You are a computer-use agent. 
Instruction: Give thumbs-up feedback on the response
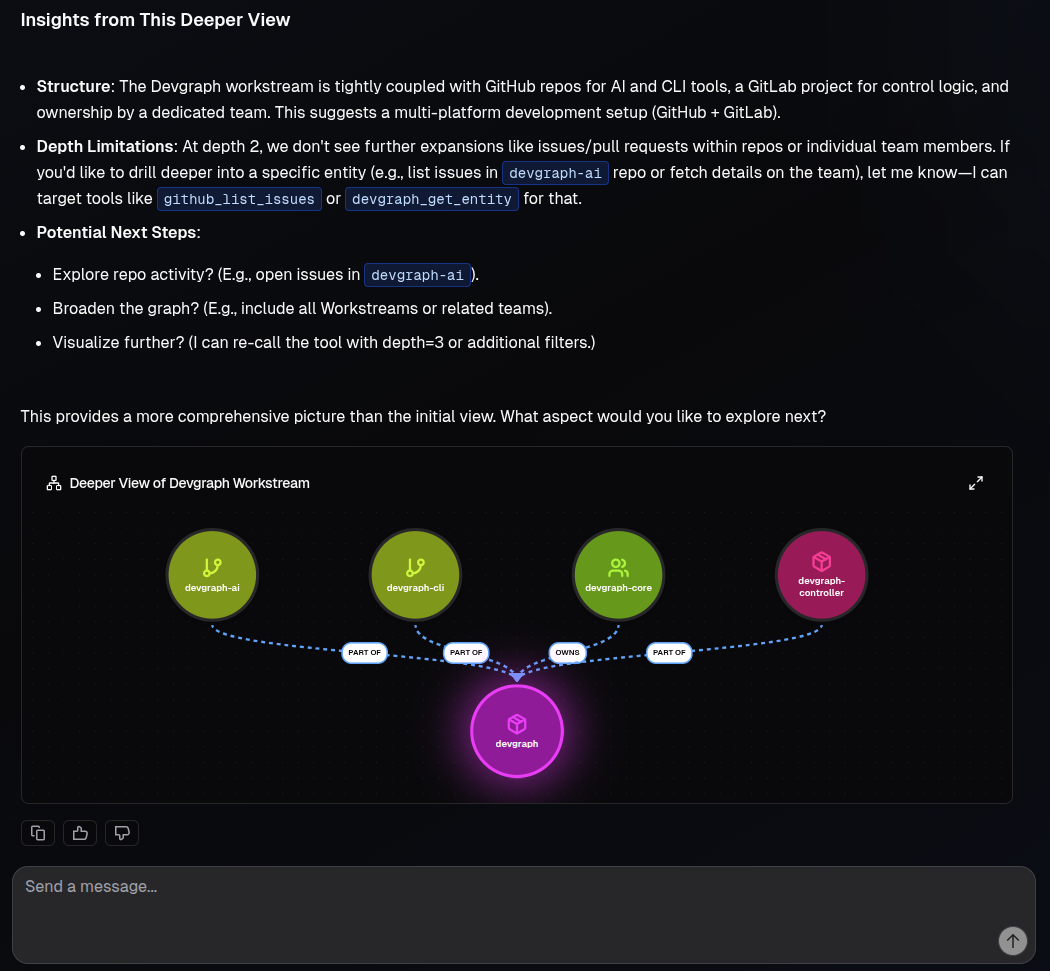pos(80,832)
